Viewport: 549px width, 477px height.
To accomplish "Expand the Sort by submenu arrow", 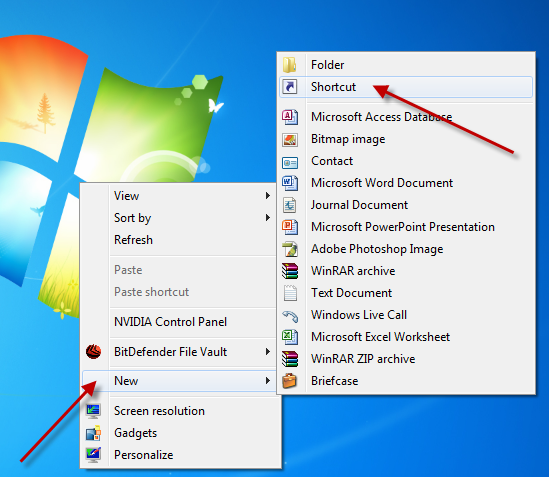I will (x=268, y=217).
